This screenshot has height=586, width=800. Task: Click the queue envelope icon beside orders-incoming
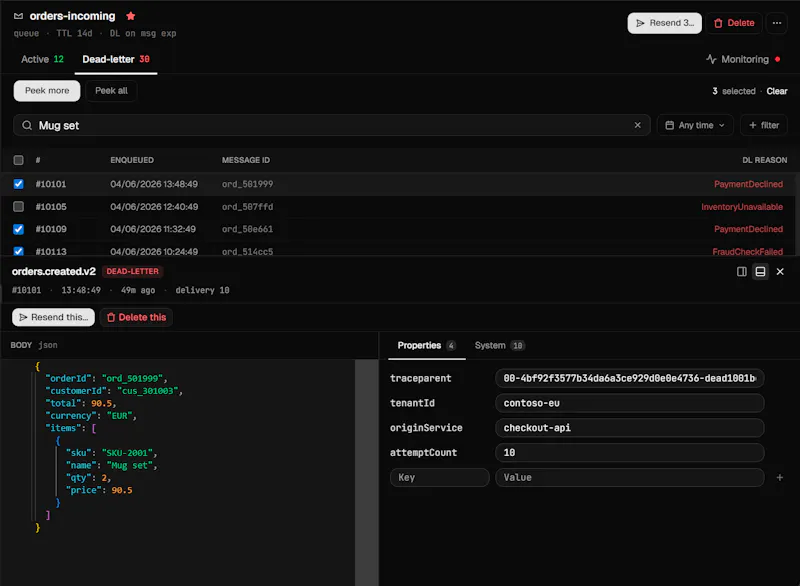tap(18, 16)
